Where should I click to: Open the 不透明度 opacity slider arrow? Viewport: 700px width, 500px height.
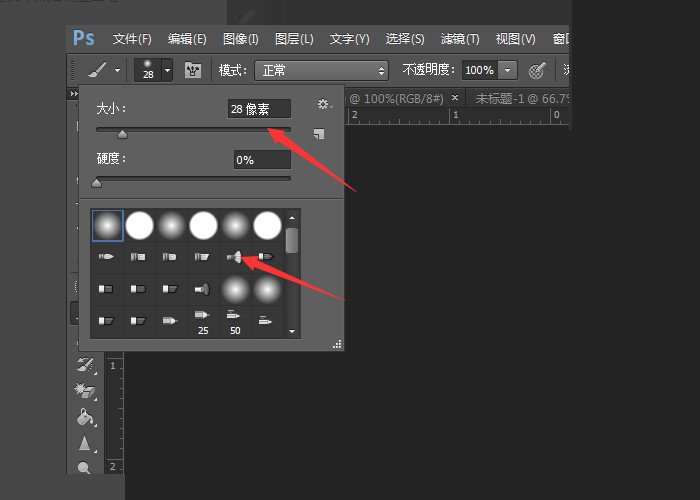(x=508, y=70)
